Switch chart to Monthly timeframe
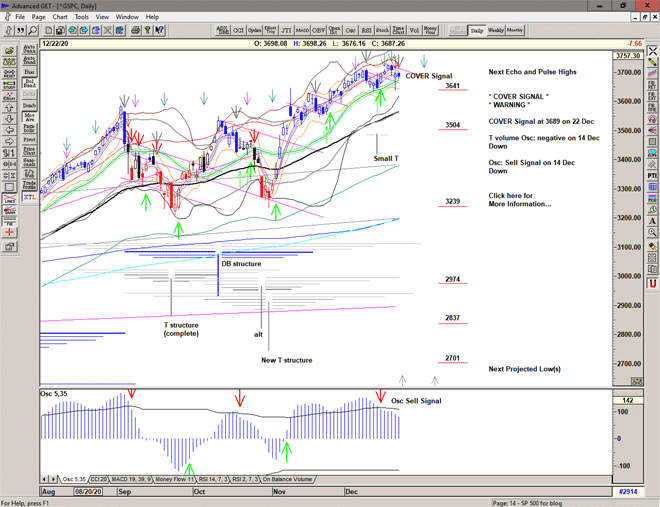The image size is (660, 507). [x=515, y=31]
